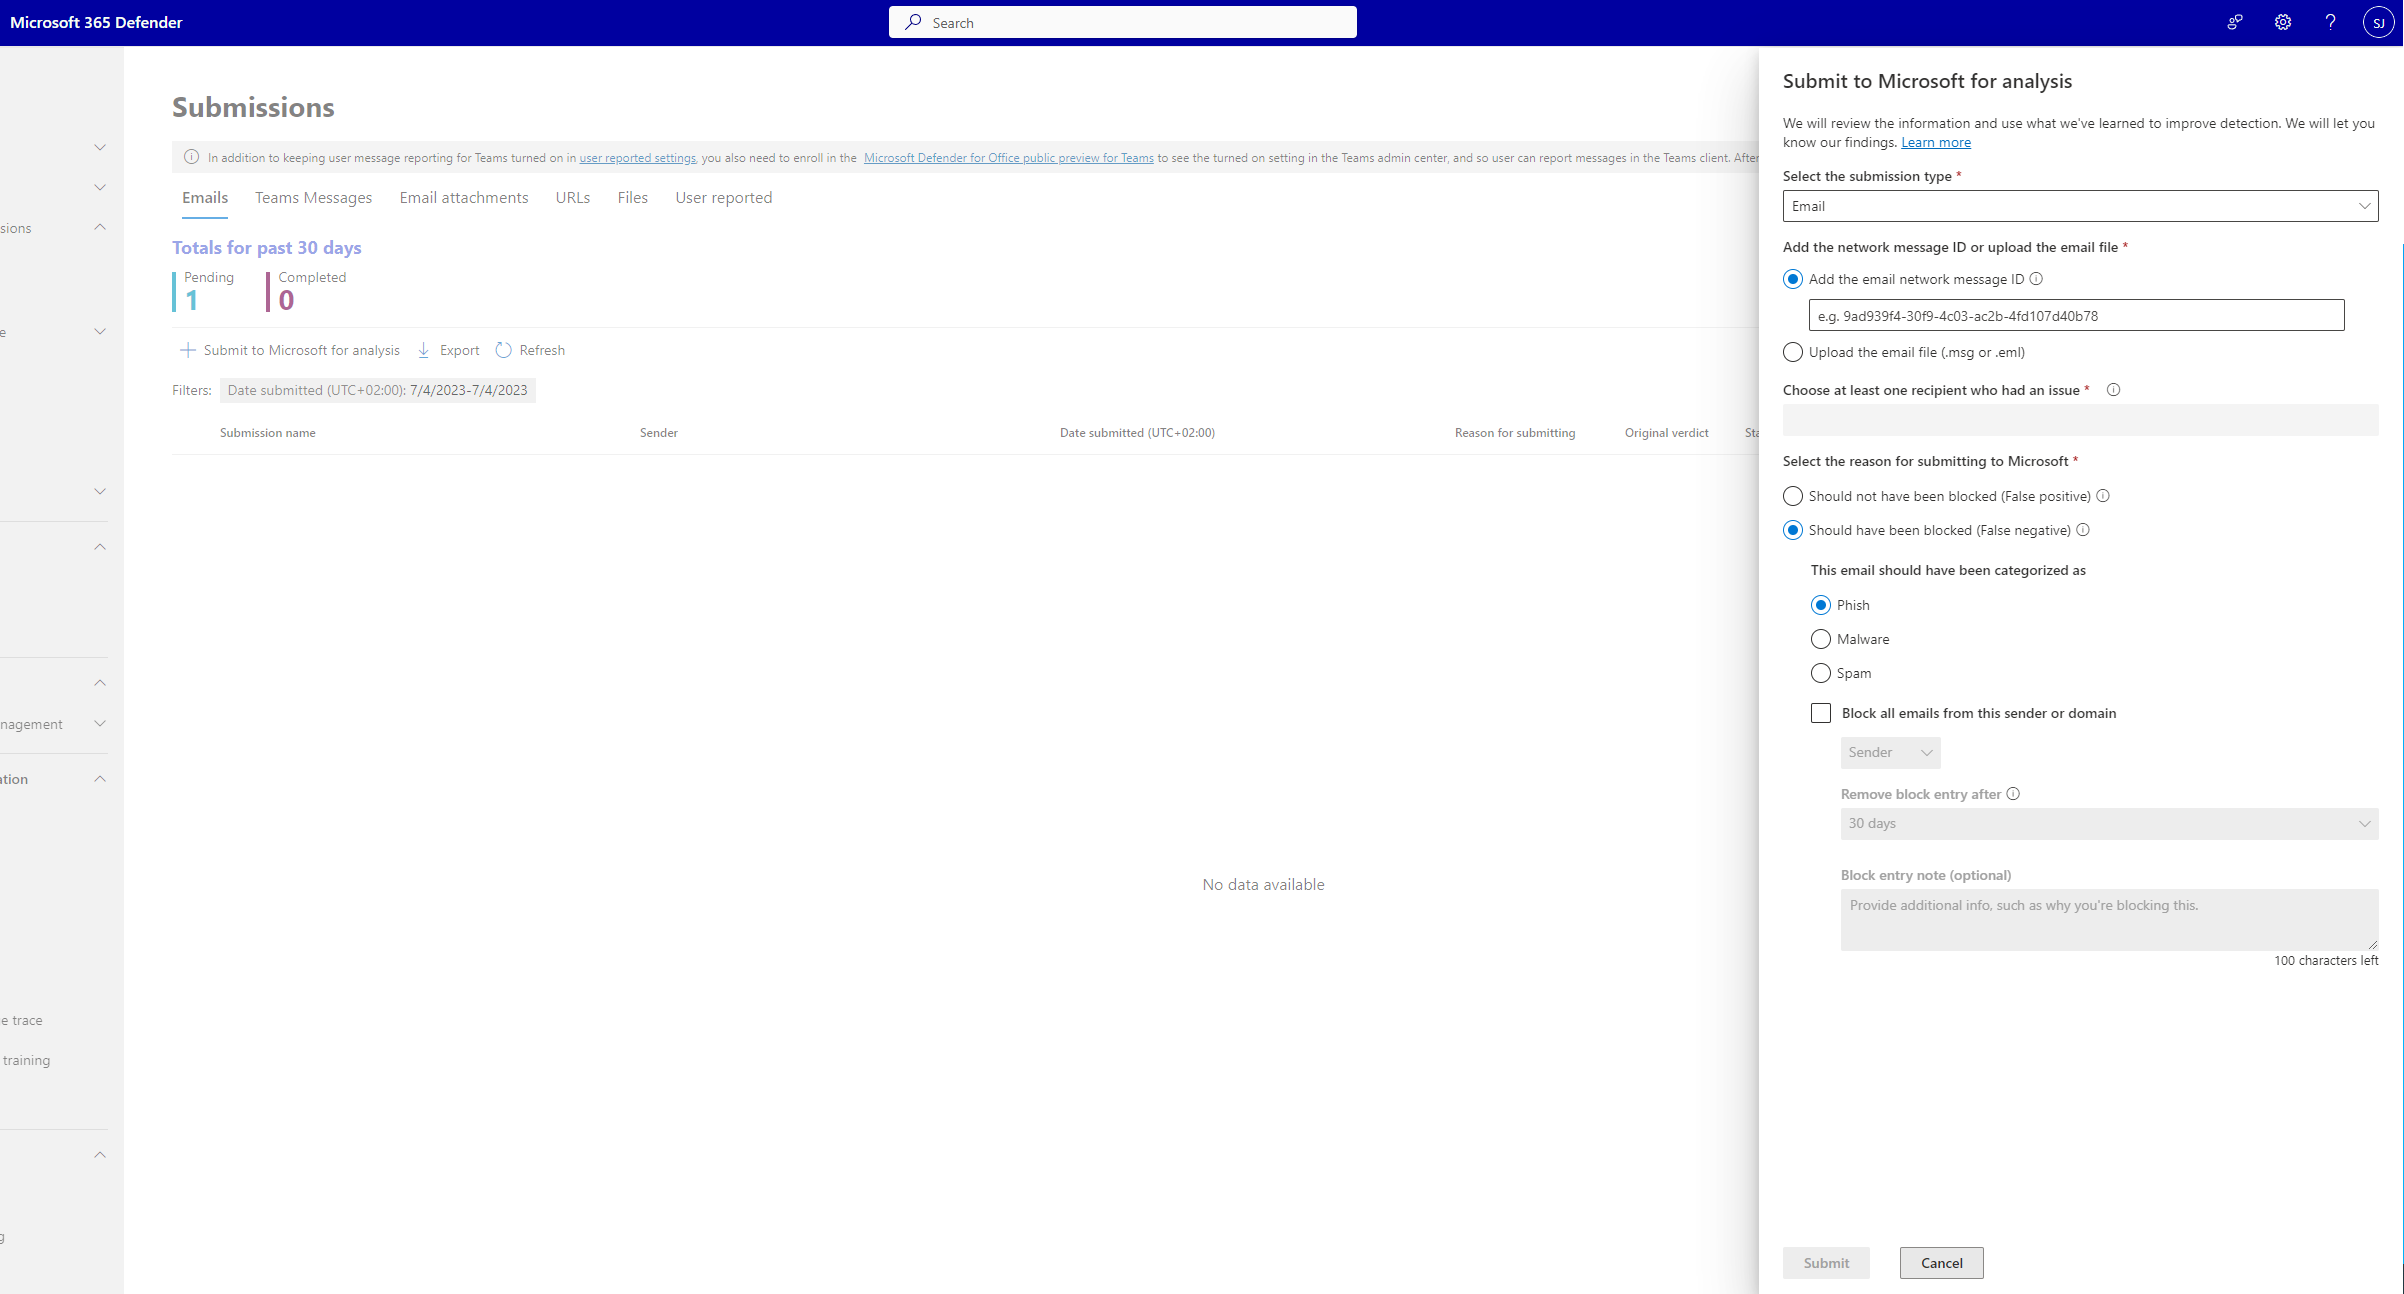Image resolution: width=2404 pixels, height=1294 pixels.
Task: Show info for False negative option
Action: tap(2083, 530)
